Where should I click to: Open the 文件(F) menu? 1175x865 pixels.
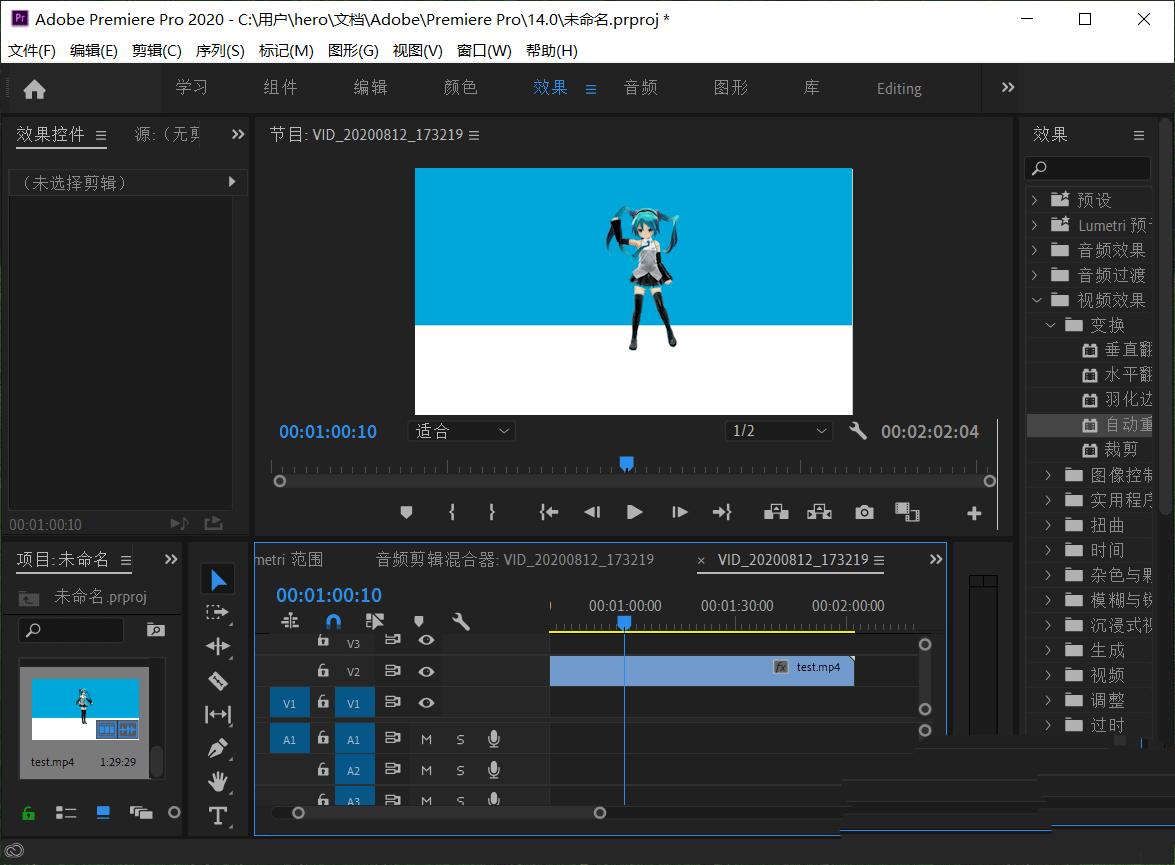[32, 51]
